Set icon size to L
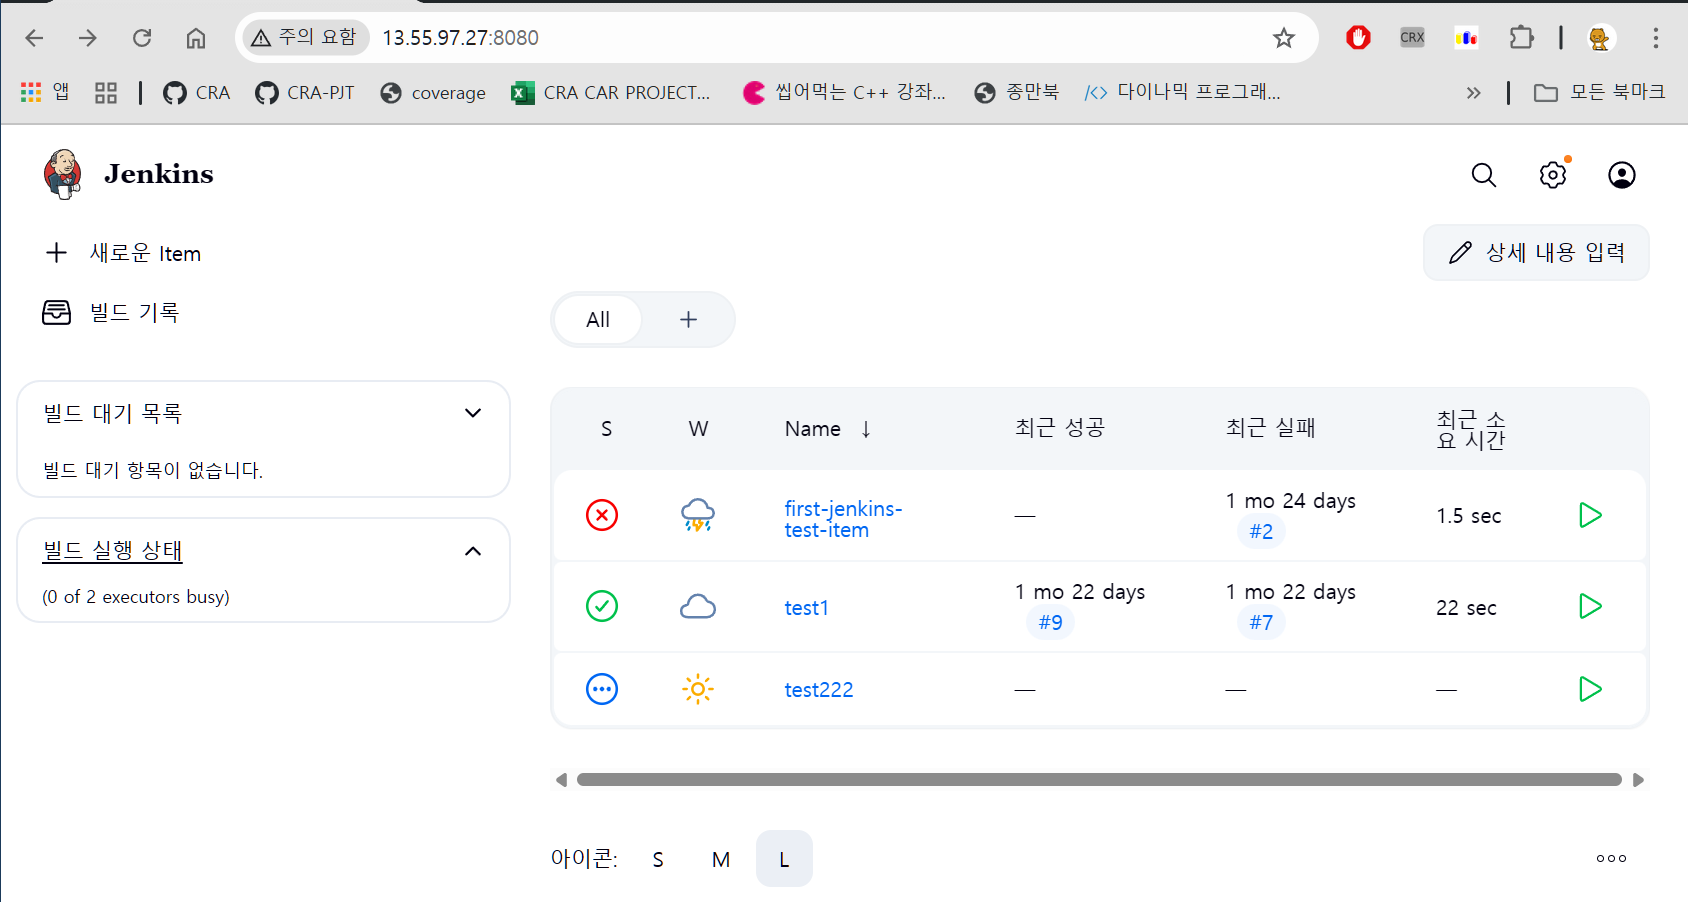The width and height of the screenshot is (1688, 902). coord(784,859)
